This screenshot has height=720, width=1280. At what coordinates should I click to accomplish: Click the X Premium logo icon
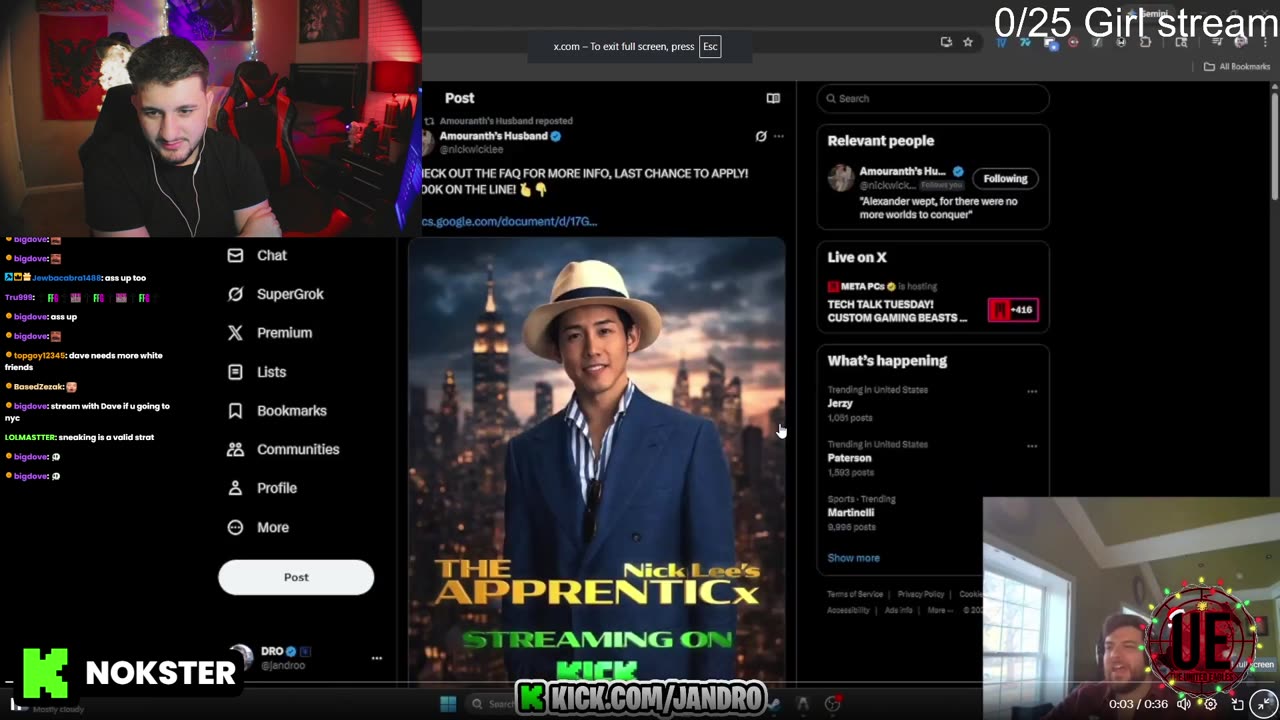point(235,333)
